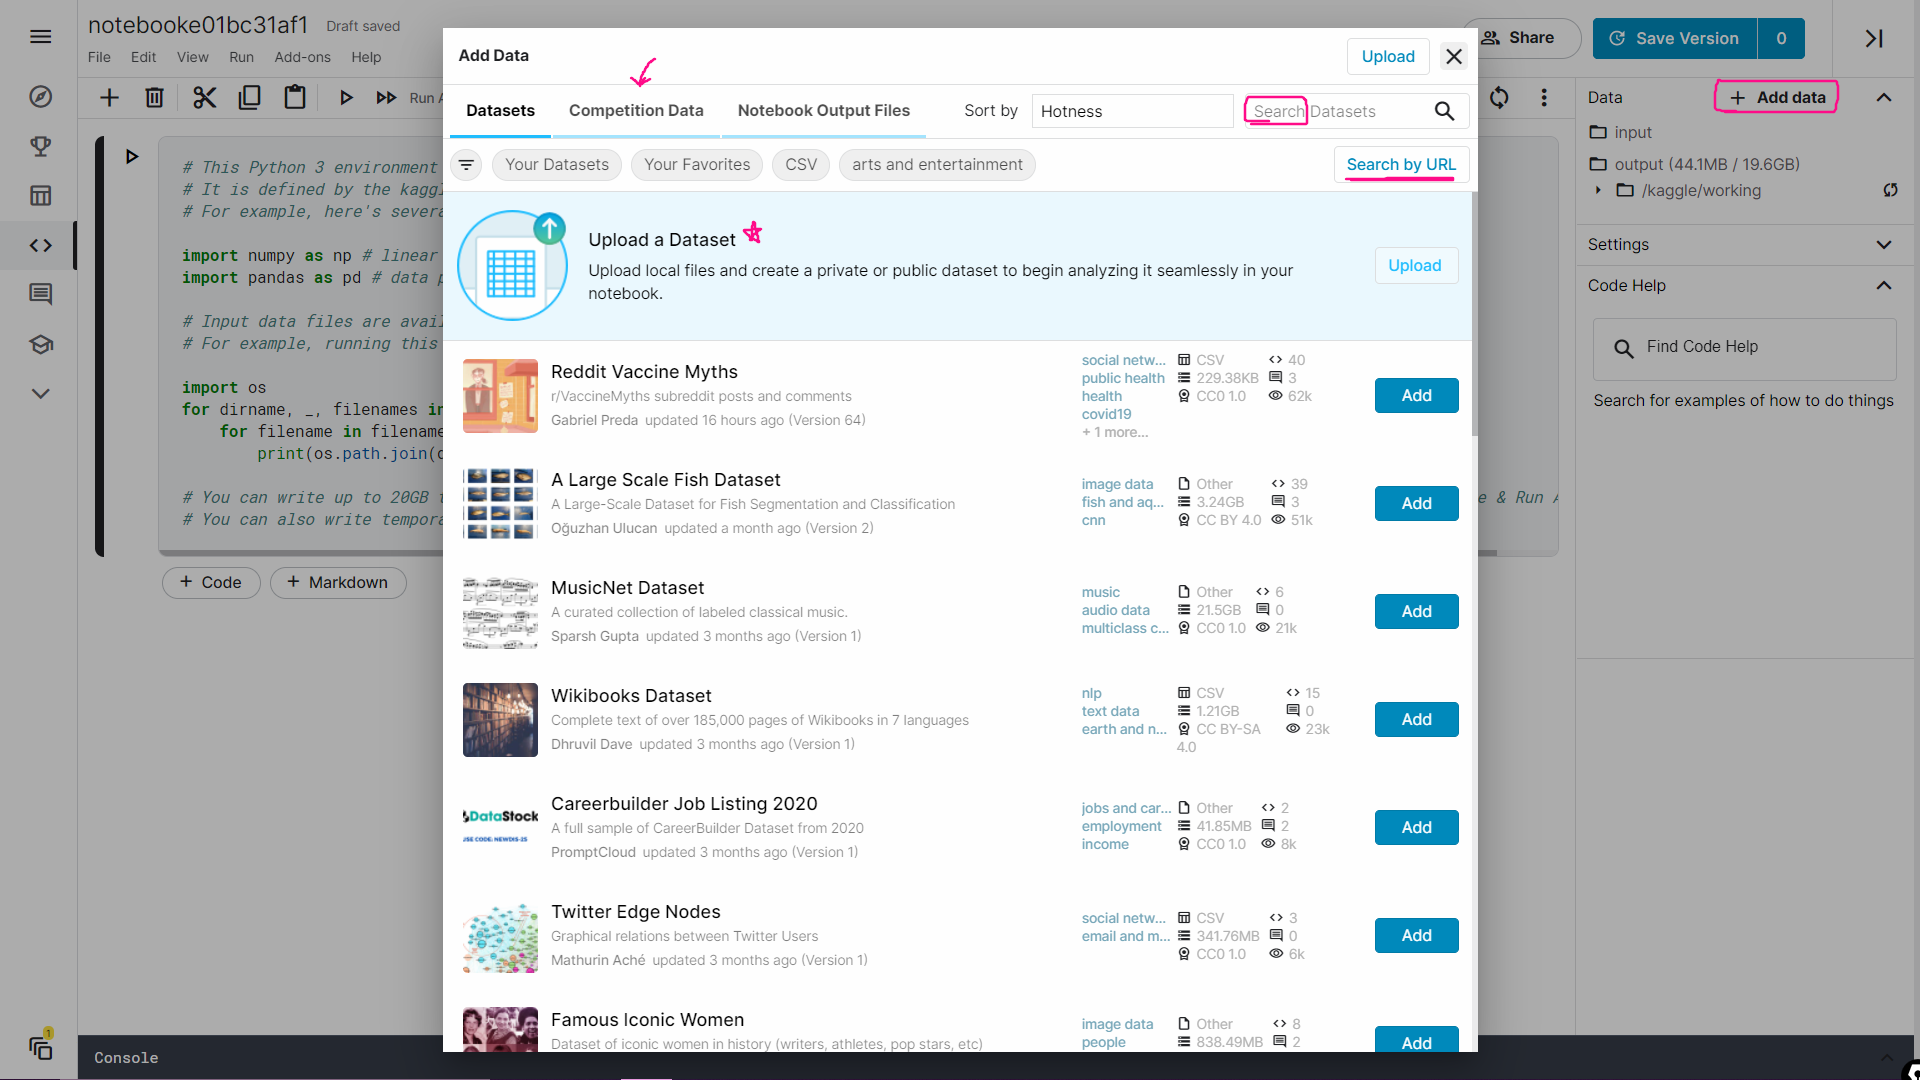Screen dimensions: 1920x1080
Task: Run the current cell play icon
Action: (346, 97)
